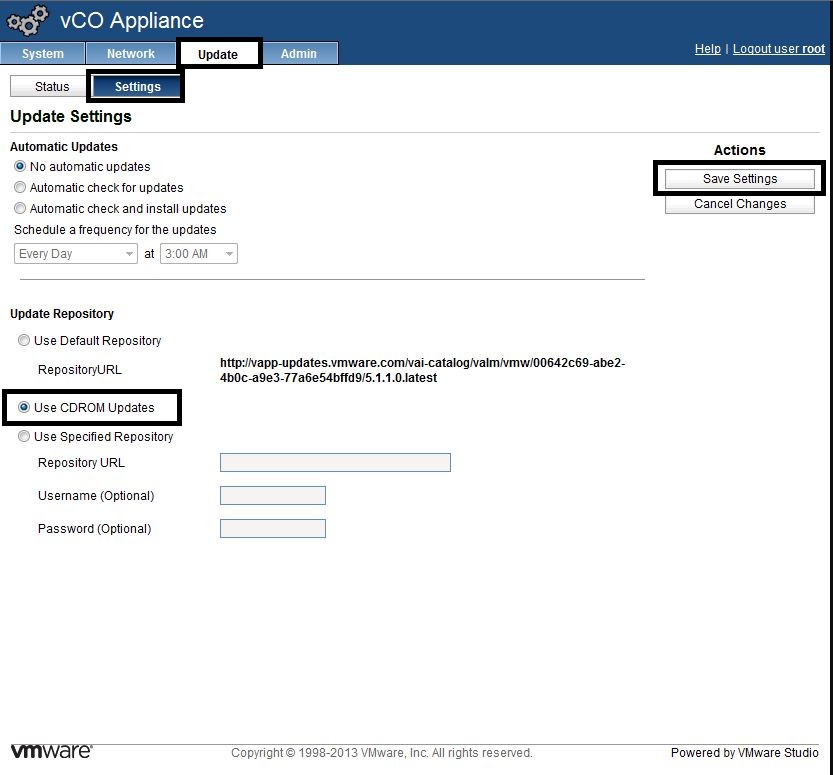
Task: Select Use Specified Repository radio button
Action: coord(24,437)
